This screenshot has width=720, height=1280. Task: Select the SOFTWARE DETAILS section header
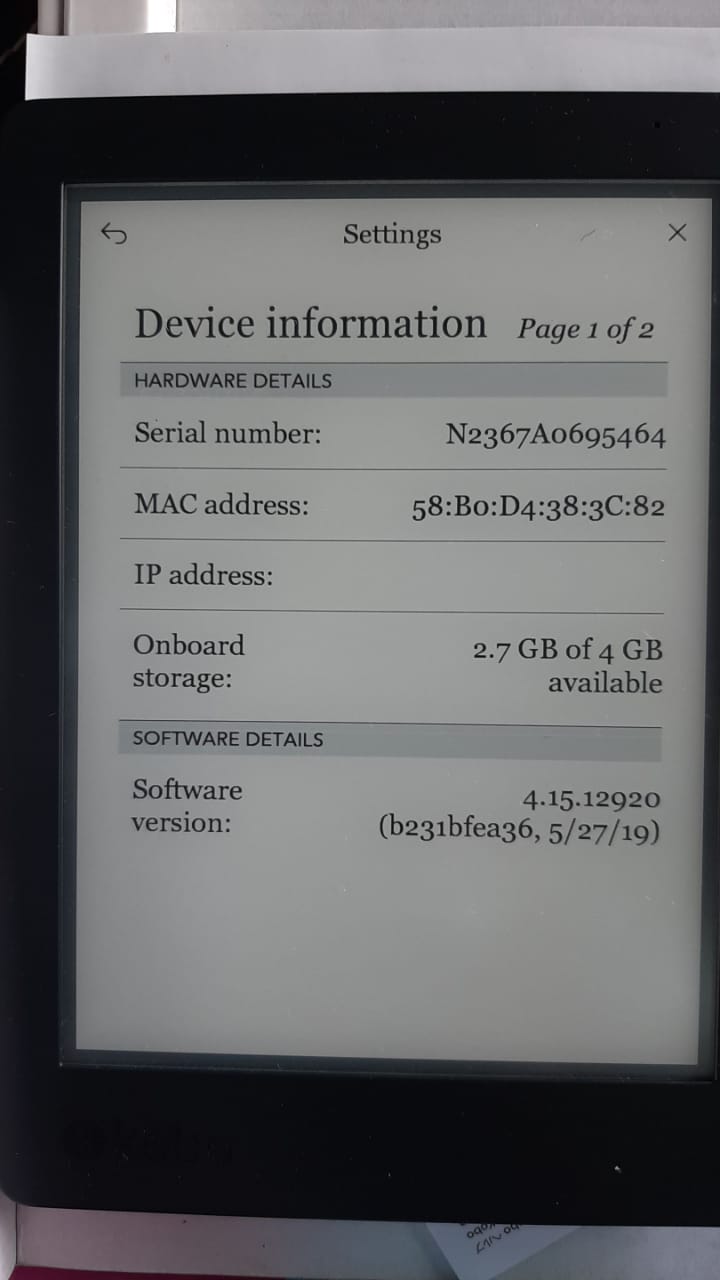pos(390,739)
